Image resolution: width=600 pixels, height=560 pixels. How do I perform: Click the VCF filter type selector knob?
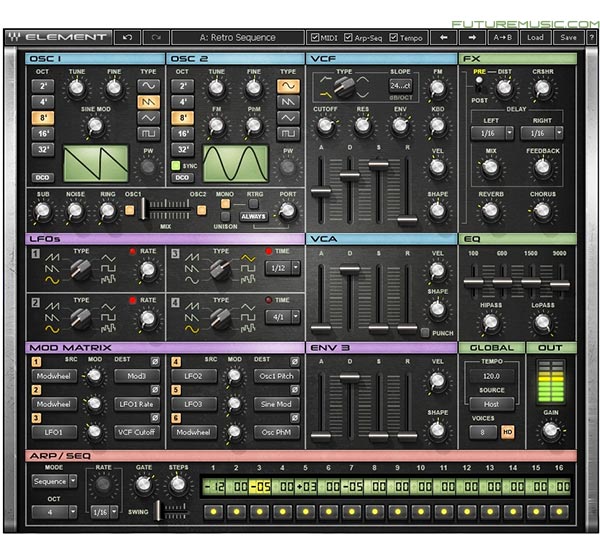(x=344, y=87)
